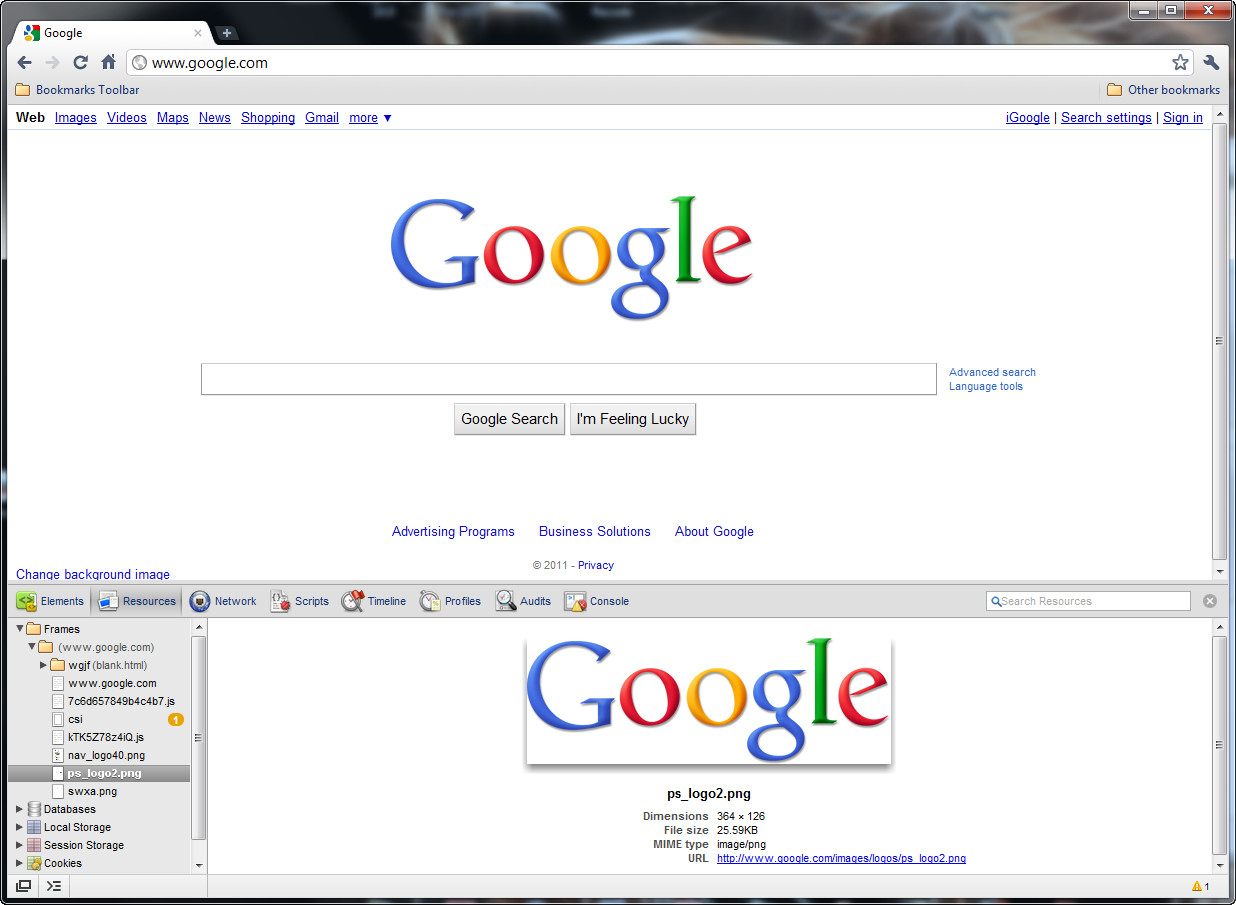
Task: Click the Google logo preview thumbnail
Action: coord(708,701)
